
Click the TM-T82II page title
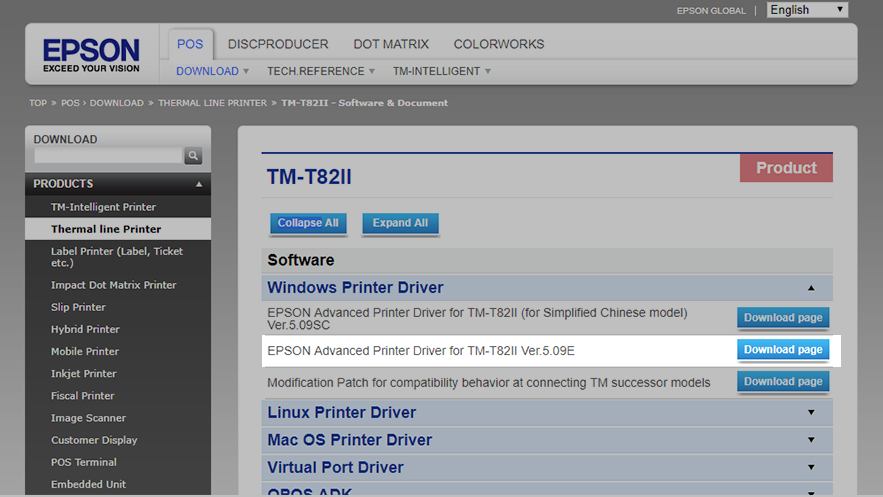pos(309,177)
